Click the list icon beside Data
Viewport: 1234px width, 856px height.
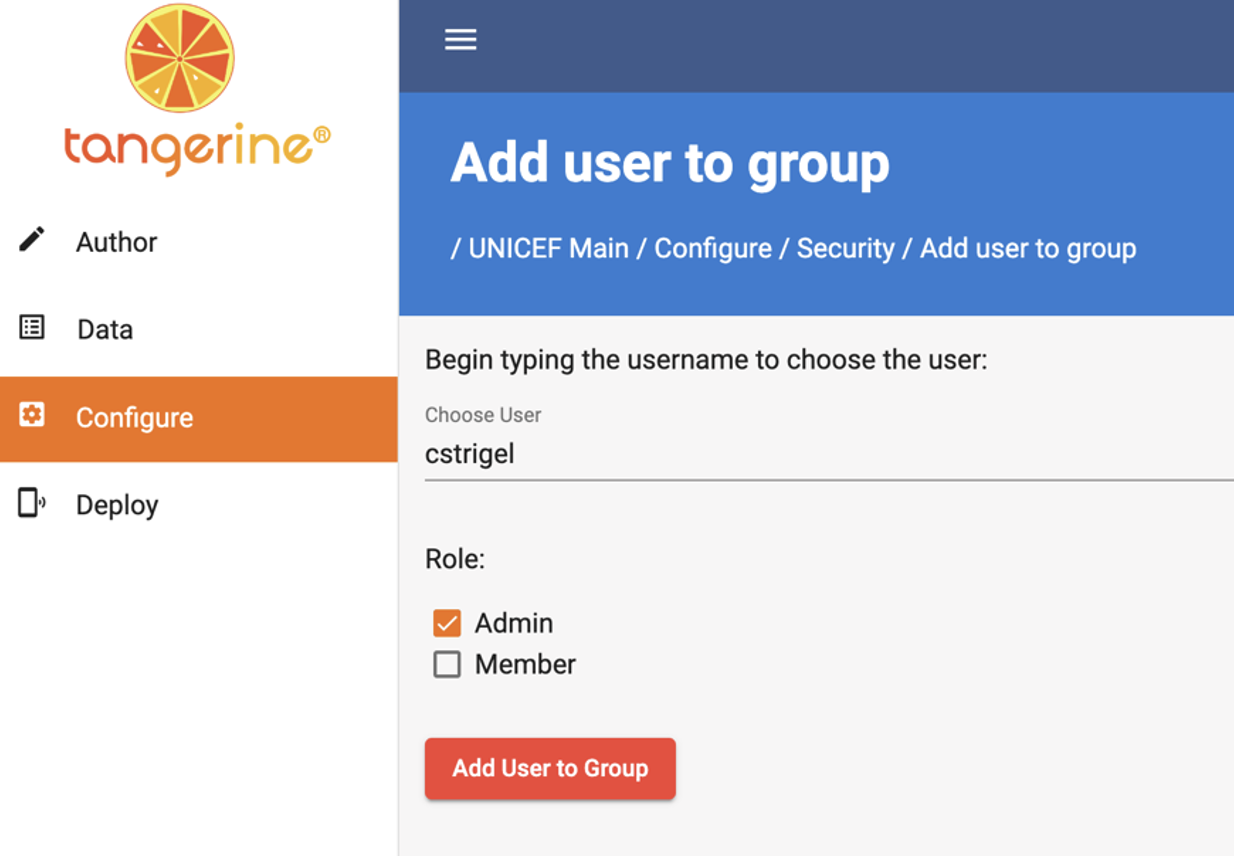(32, 327)
